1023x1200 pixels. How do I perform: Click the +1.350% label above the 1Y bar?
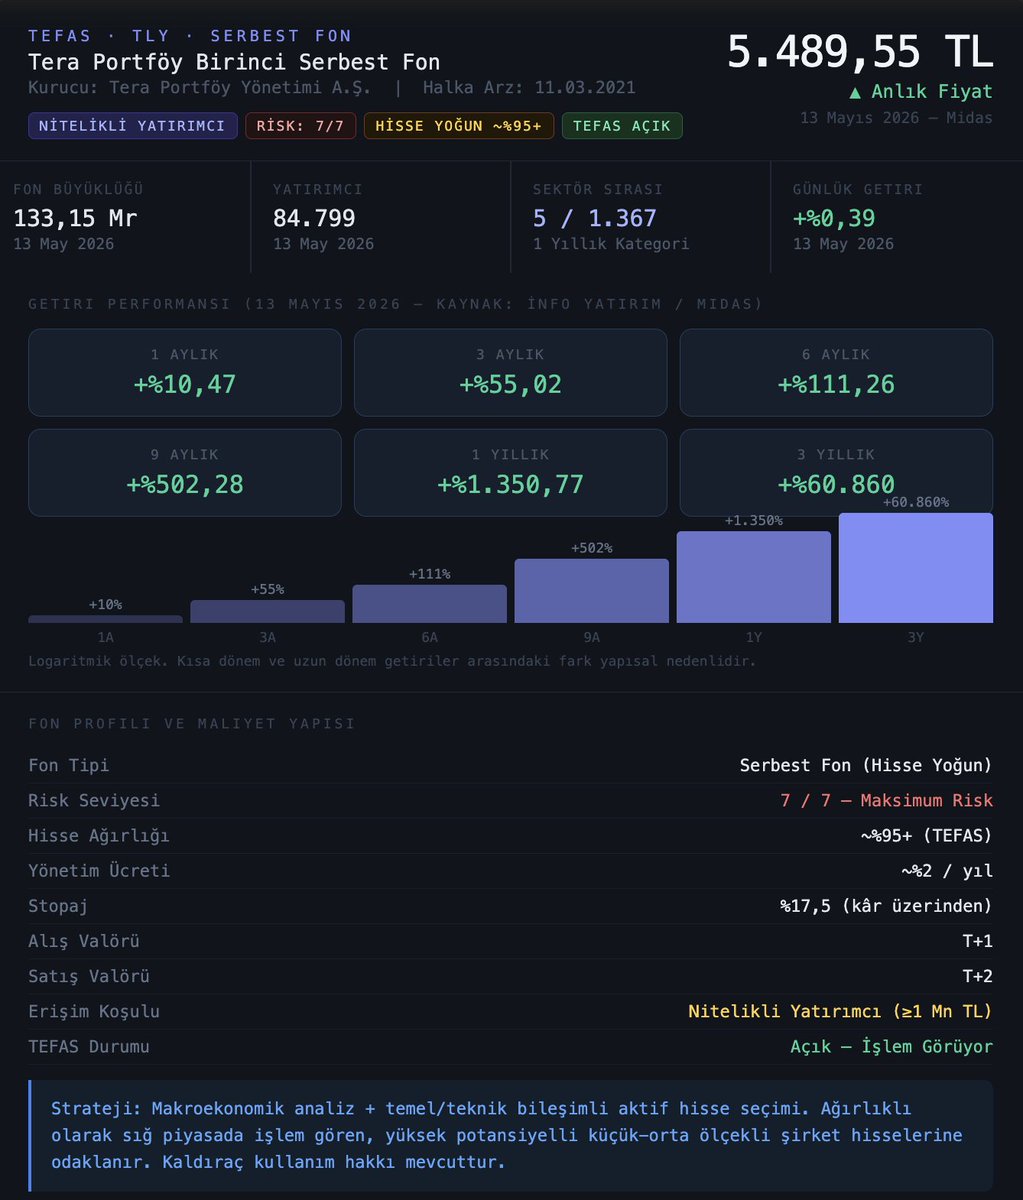point(753,520)
